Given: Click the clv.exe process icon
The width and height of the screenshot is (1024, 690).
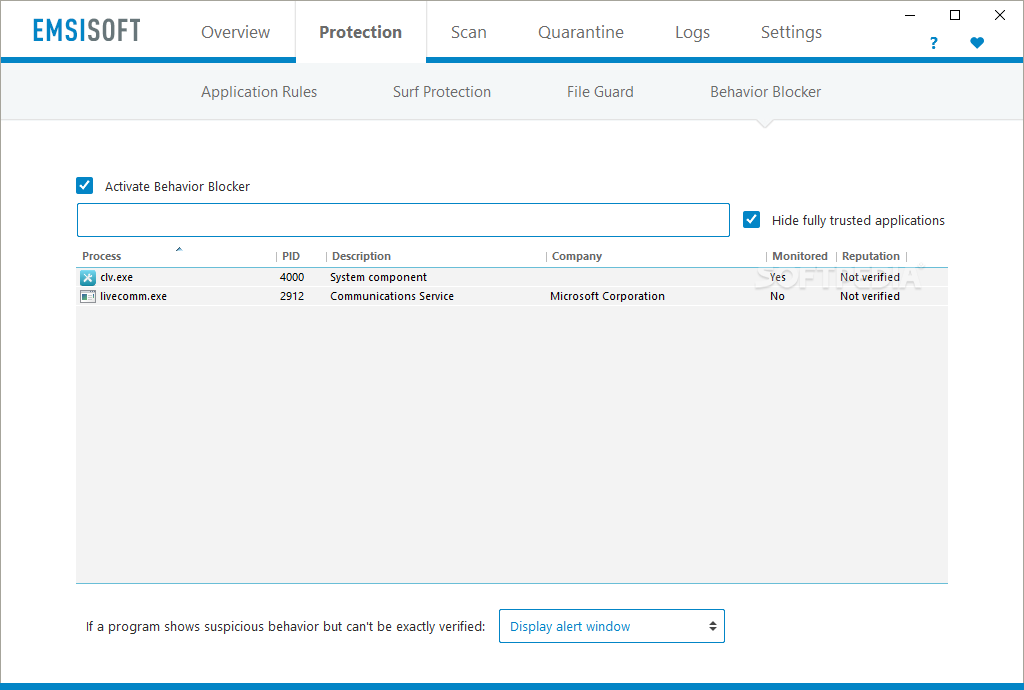Looking at the screenshot, I should 87,277.
